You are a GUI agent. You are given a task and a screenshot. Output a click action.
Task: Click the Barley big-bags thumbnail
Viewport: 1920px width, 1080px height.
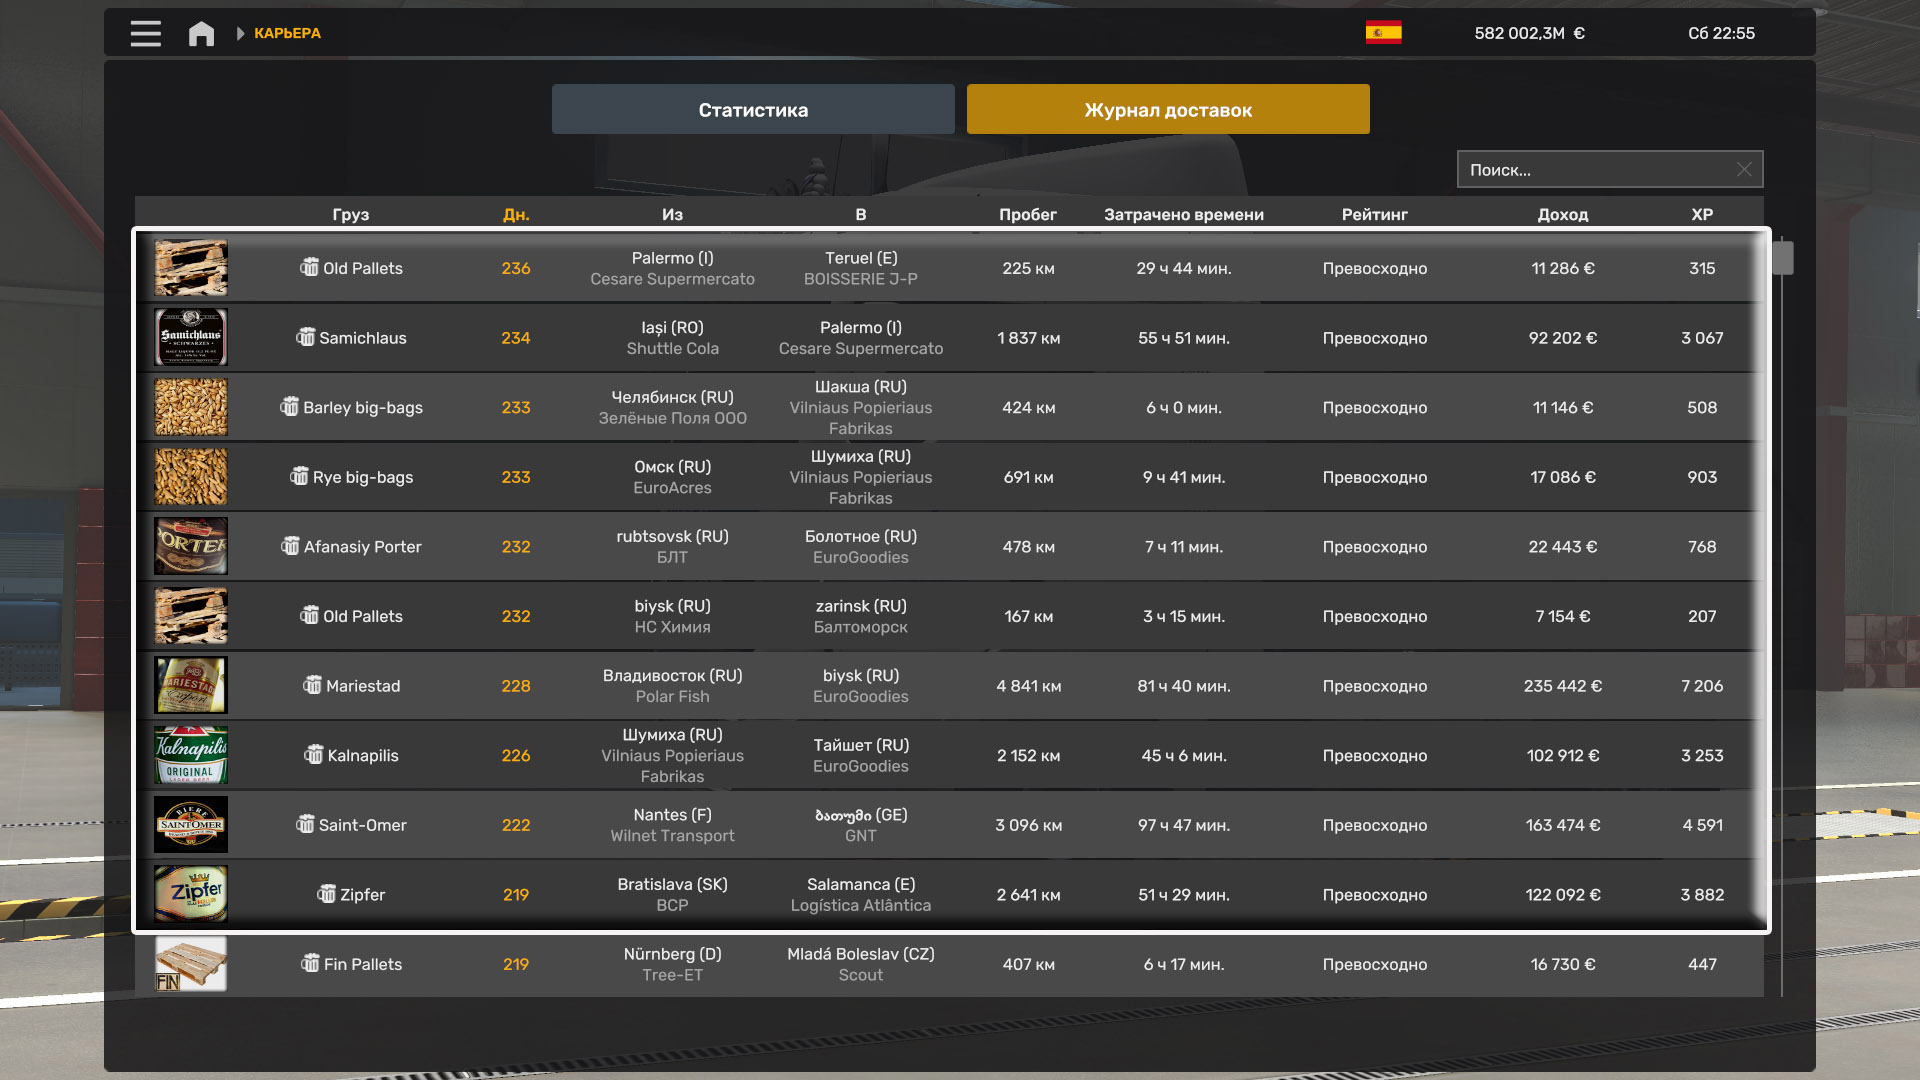(x=191, y=407)
